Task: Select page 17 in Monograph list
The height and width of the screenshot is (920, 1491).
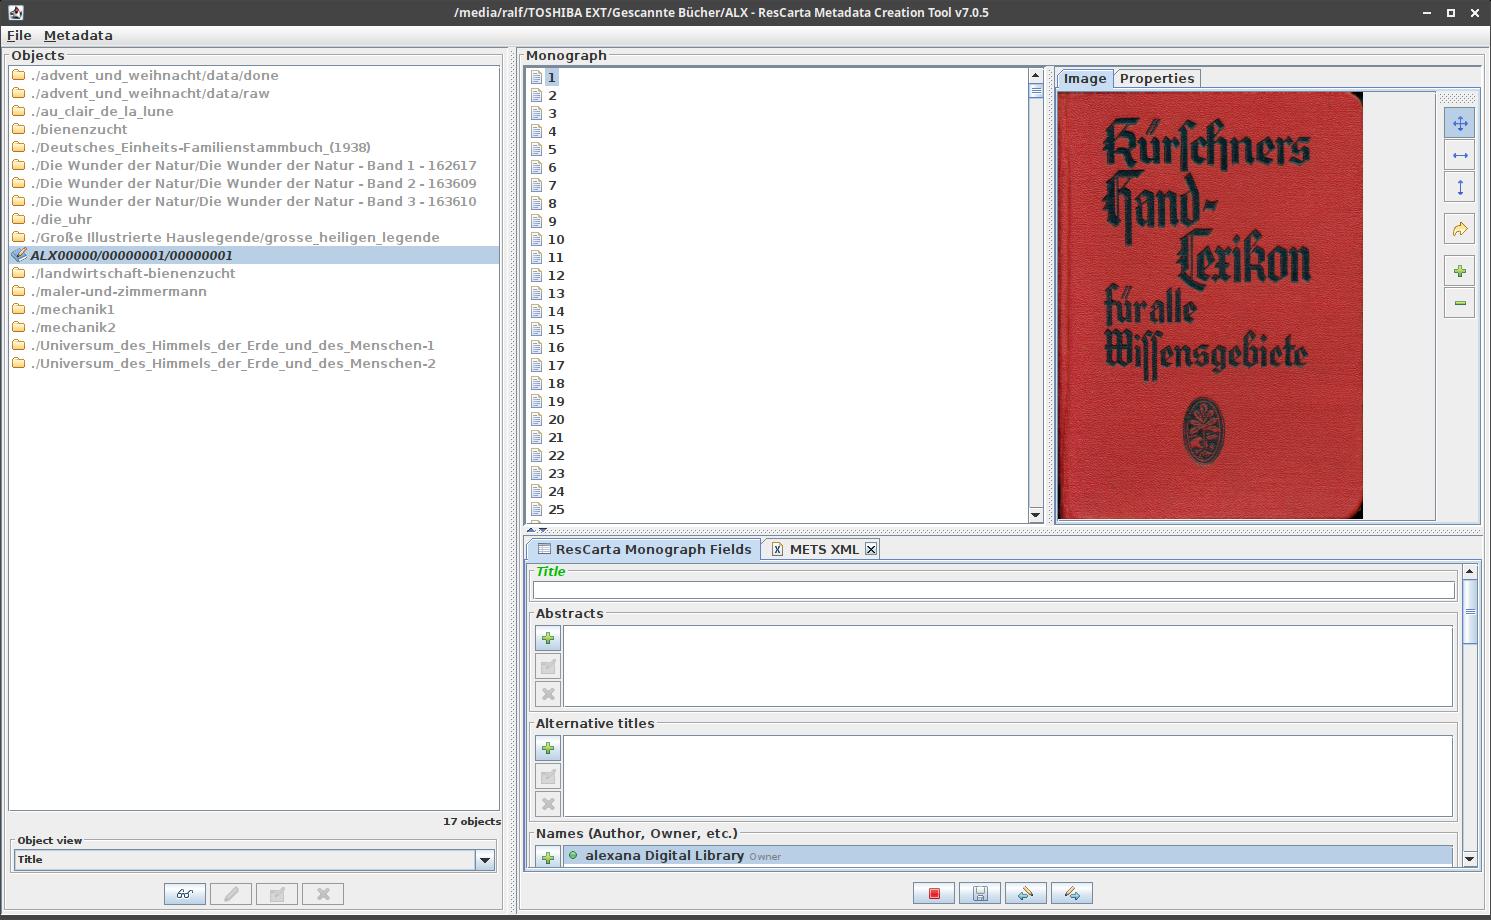Action: pos(556,365)
